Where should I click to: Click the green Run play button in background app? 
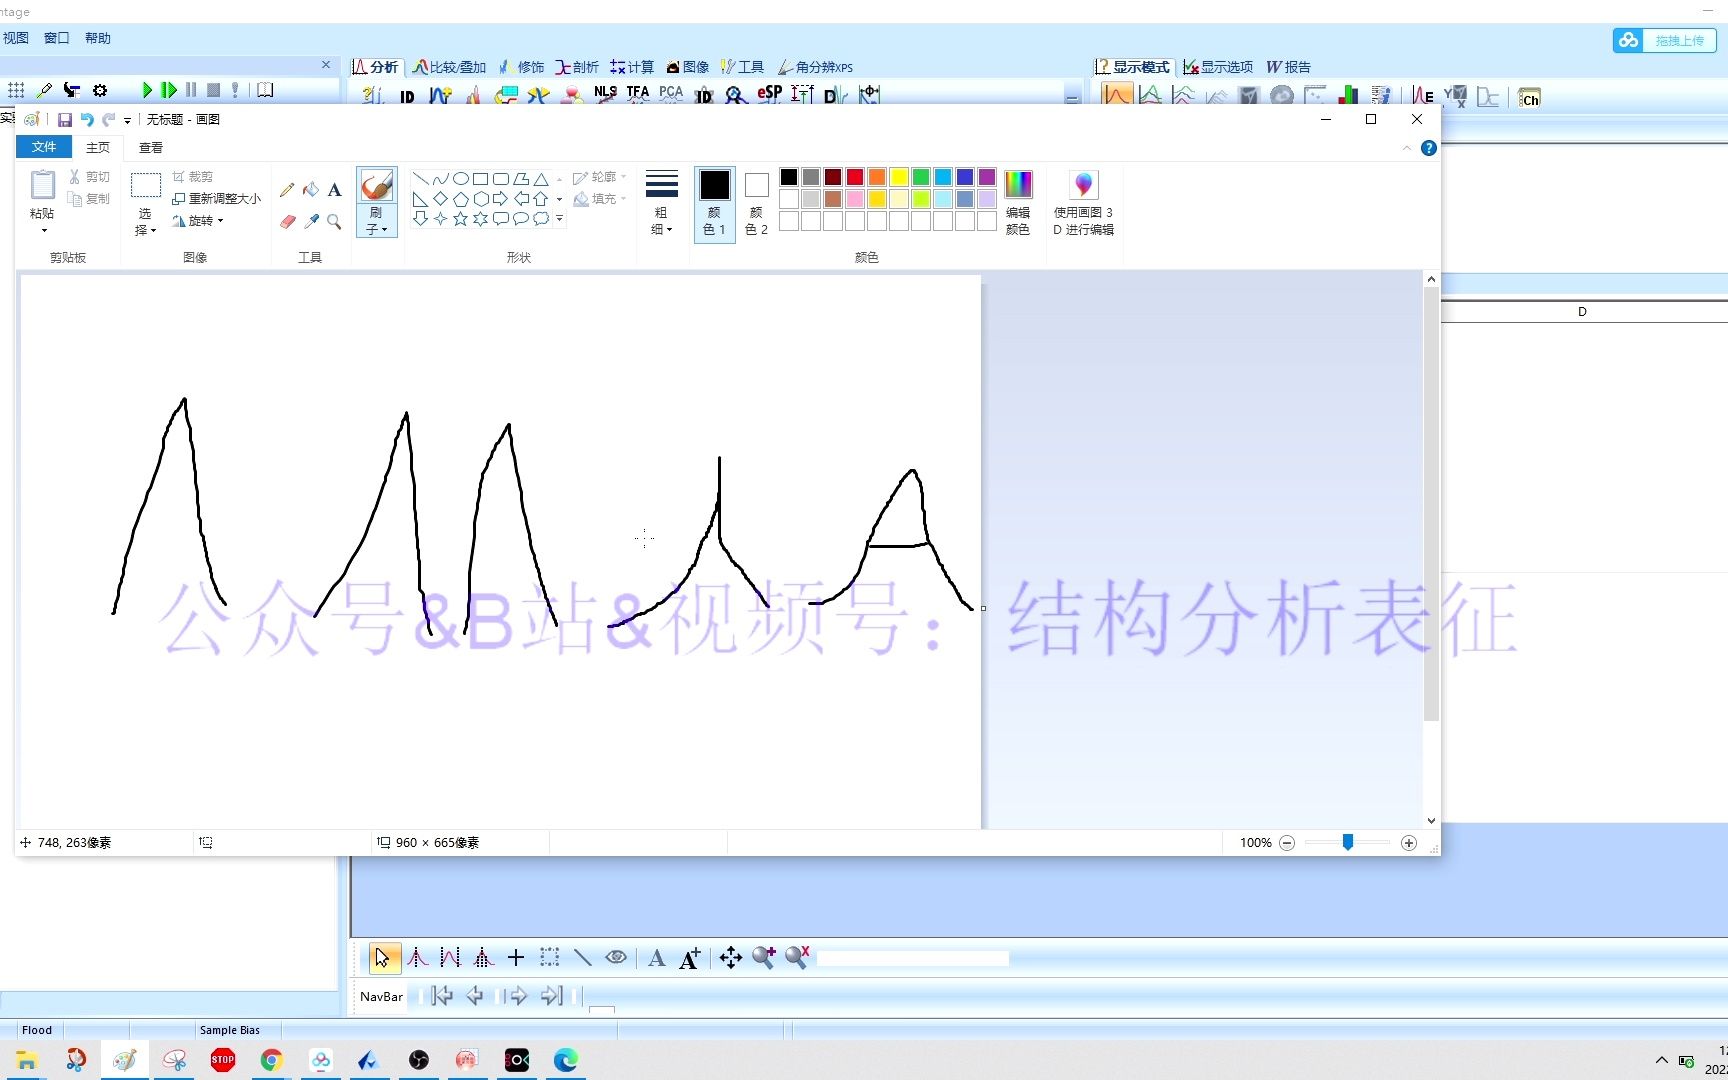[147, 90]
